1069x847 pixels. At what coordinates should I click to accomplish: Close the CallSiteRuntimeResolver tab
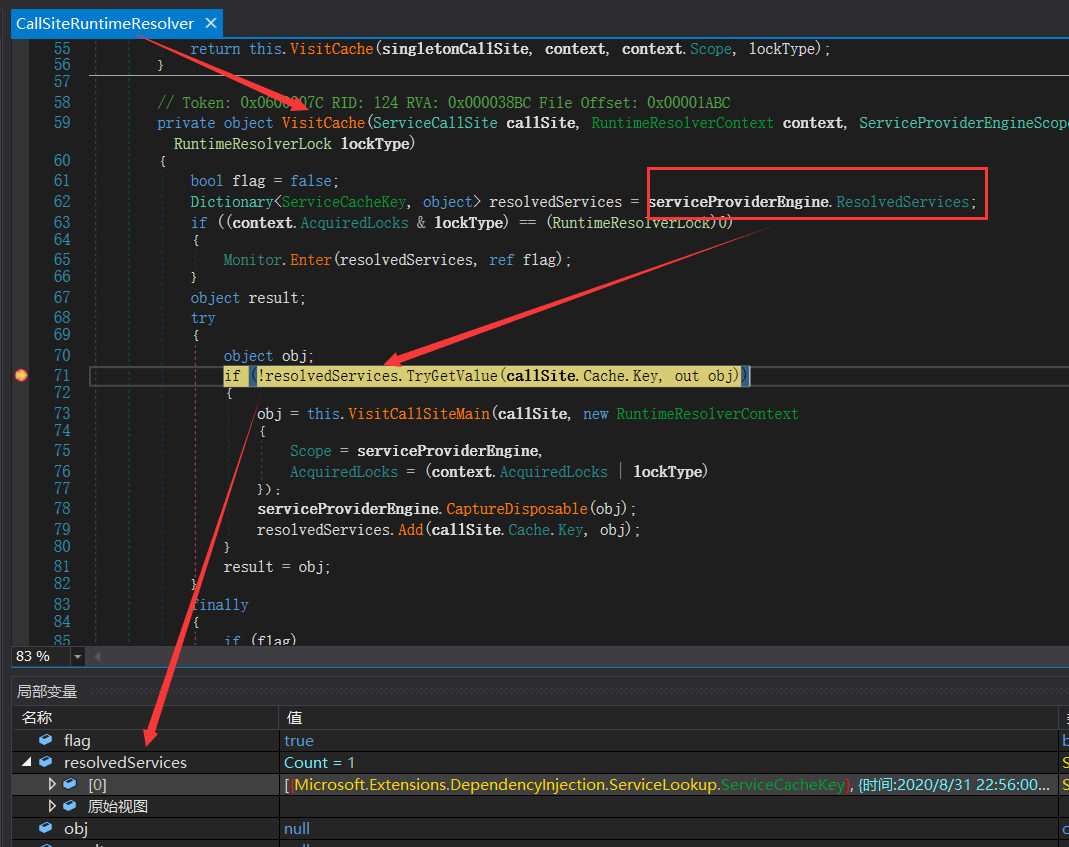[210, 23]
